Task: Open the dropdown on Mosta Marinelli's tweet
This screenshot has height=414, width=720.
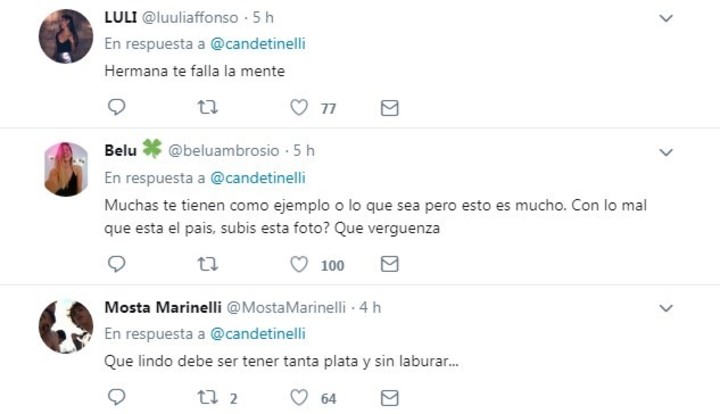Action: click(667, 308)
